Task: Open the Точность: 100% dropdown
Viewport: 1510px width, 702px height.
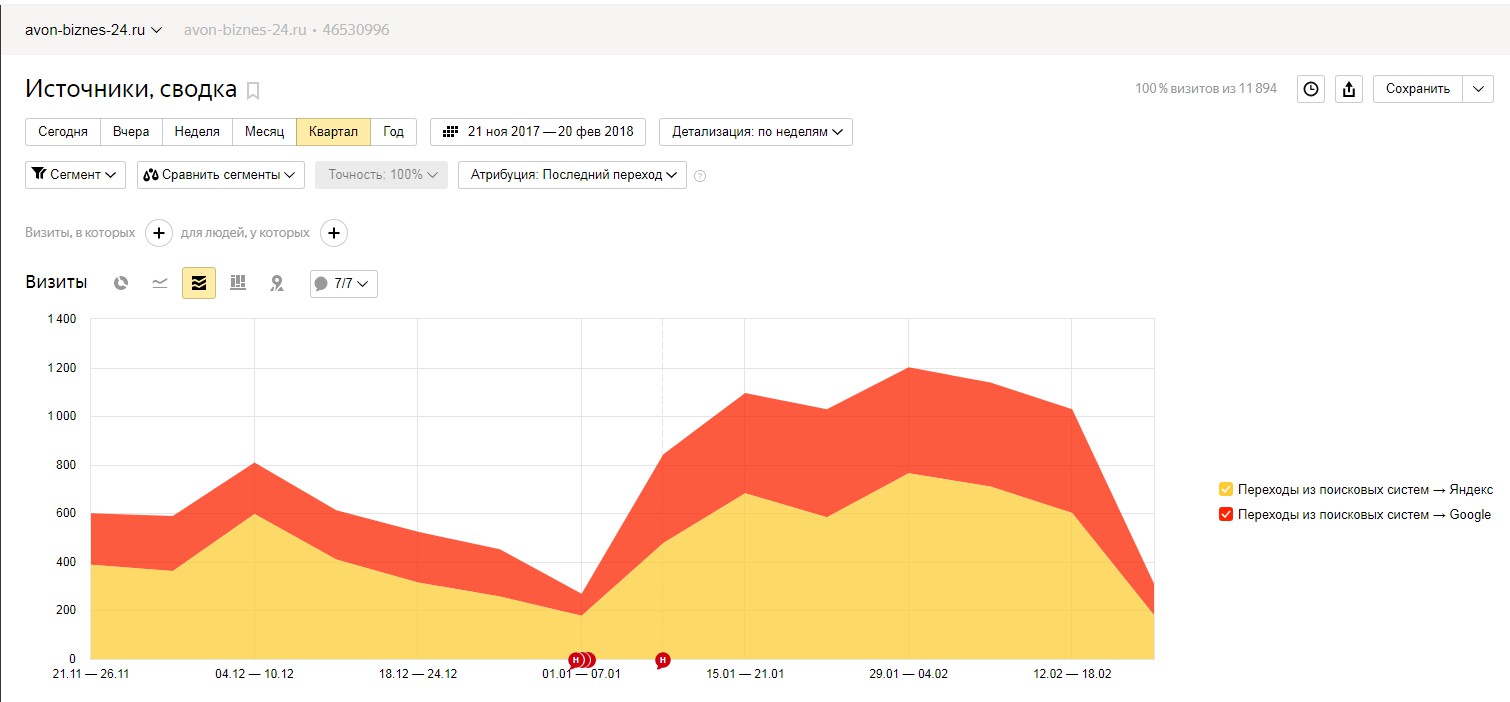Action: pyautogui.click(x=380, y=175)
